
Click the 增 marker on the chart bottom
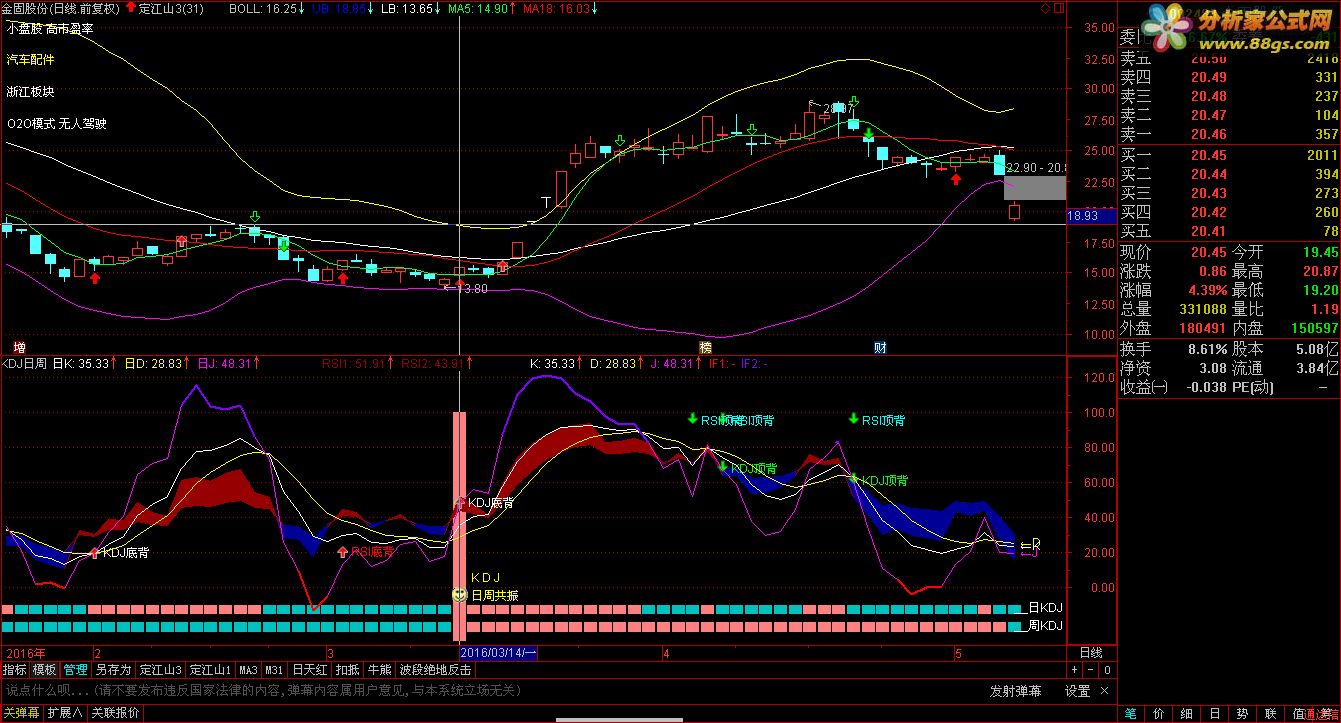tap(20, 347)
